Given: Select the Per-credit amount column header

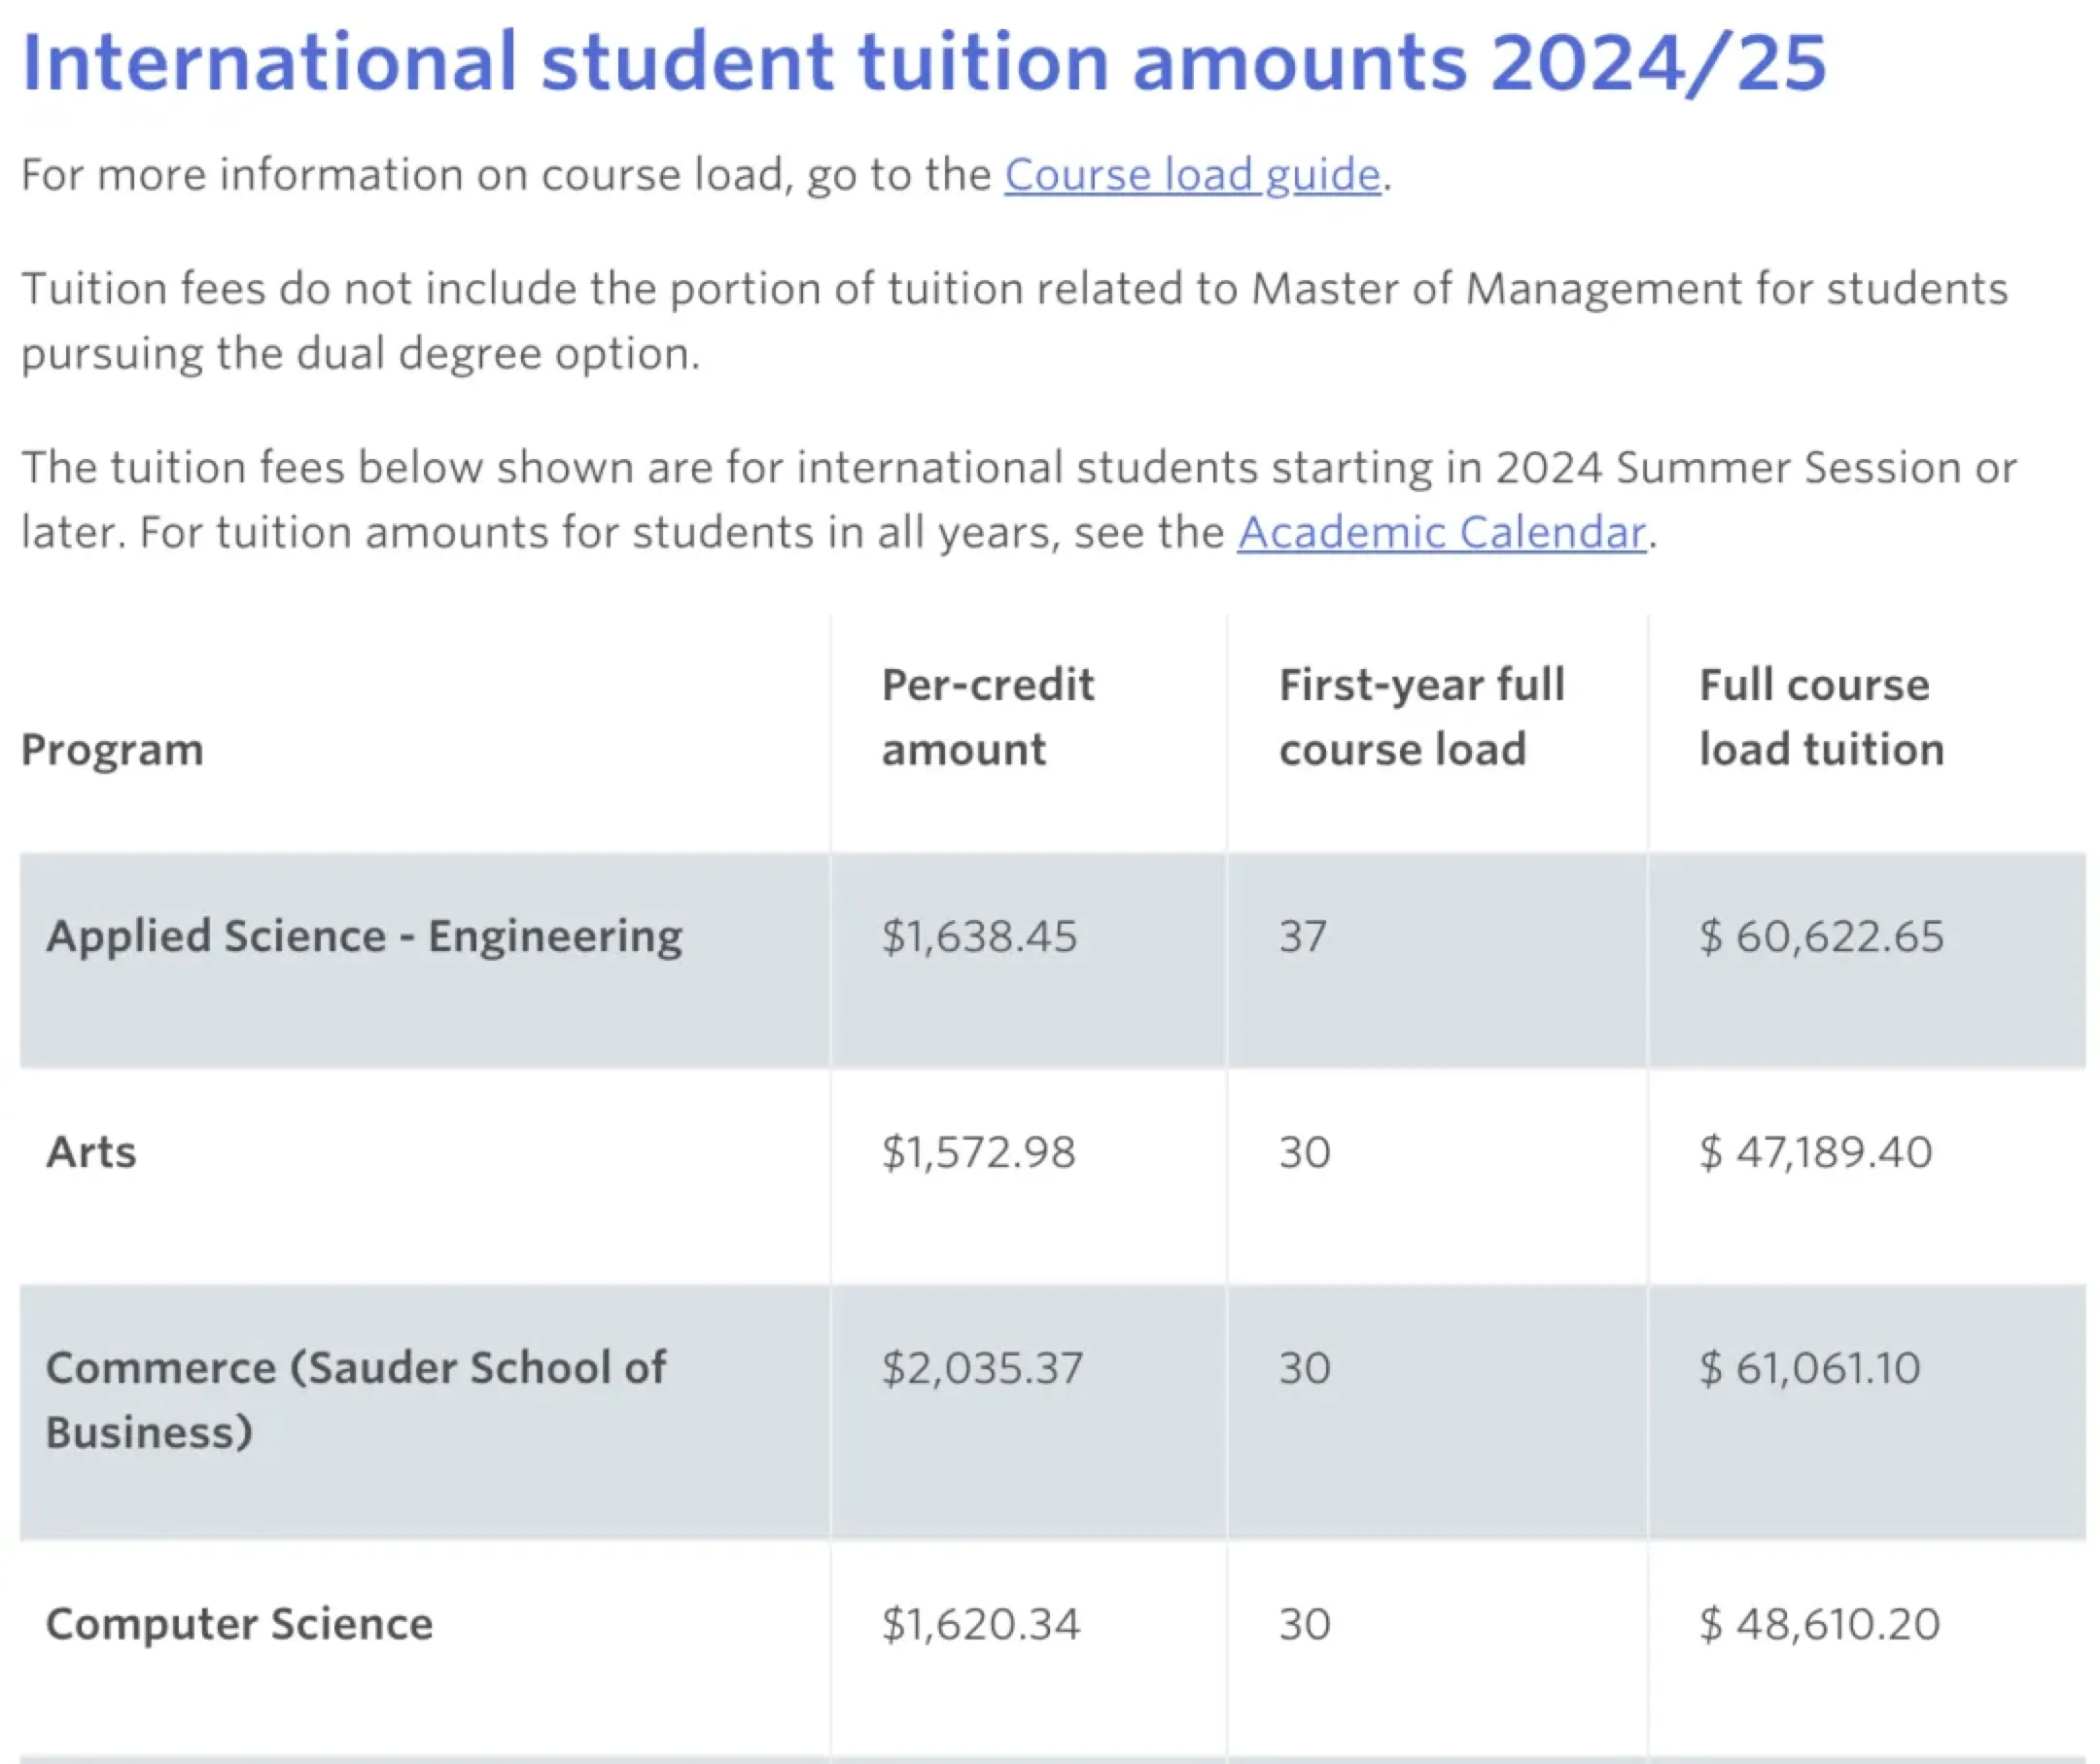Looking at the screenshot, I should pos(987,717).
